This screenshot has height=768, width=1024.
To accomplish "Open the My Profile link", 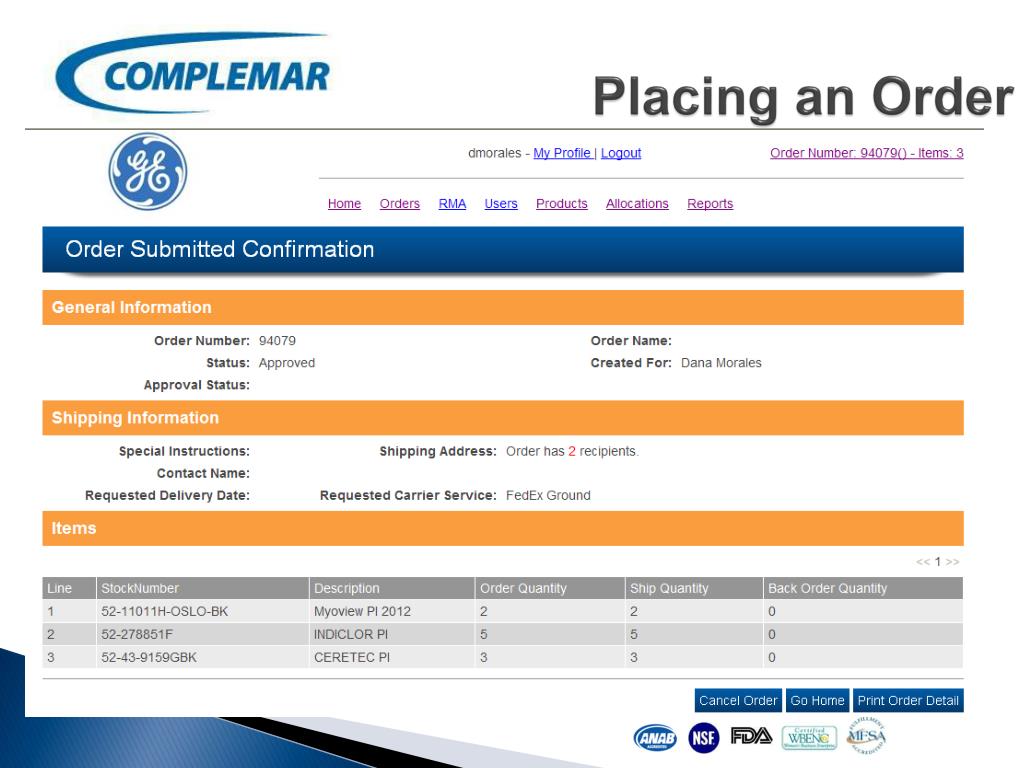I will tap(562, 153).
